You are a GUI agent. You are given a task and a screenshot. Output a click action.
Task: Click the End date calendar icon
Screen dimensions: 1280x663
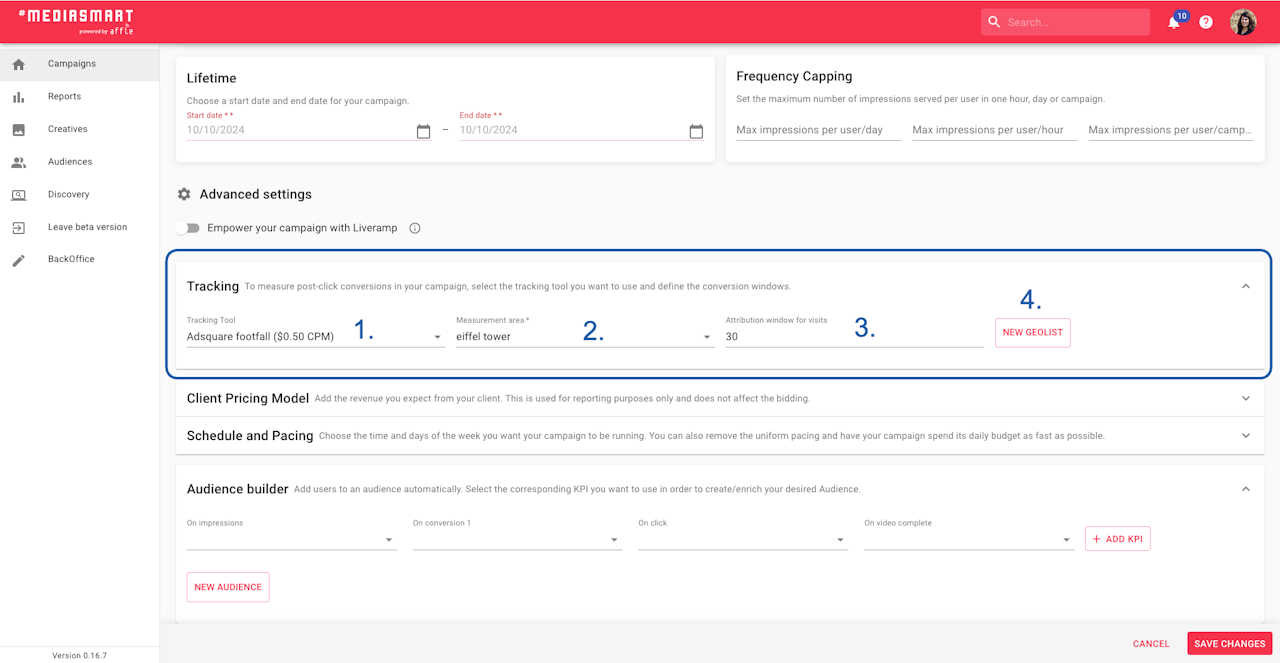point(696,131)
